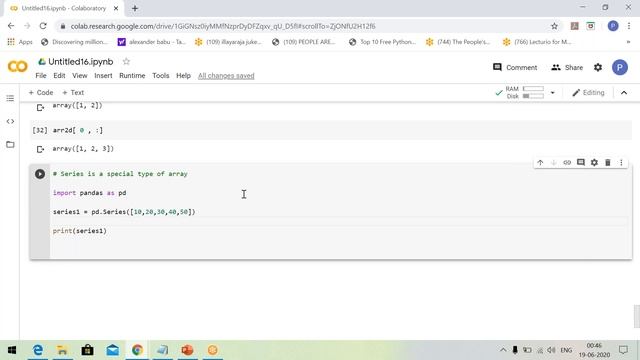Delete the cell with trash icon

point(608,162)
